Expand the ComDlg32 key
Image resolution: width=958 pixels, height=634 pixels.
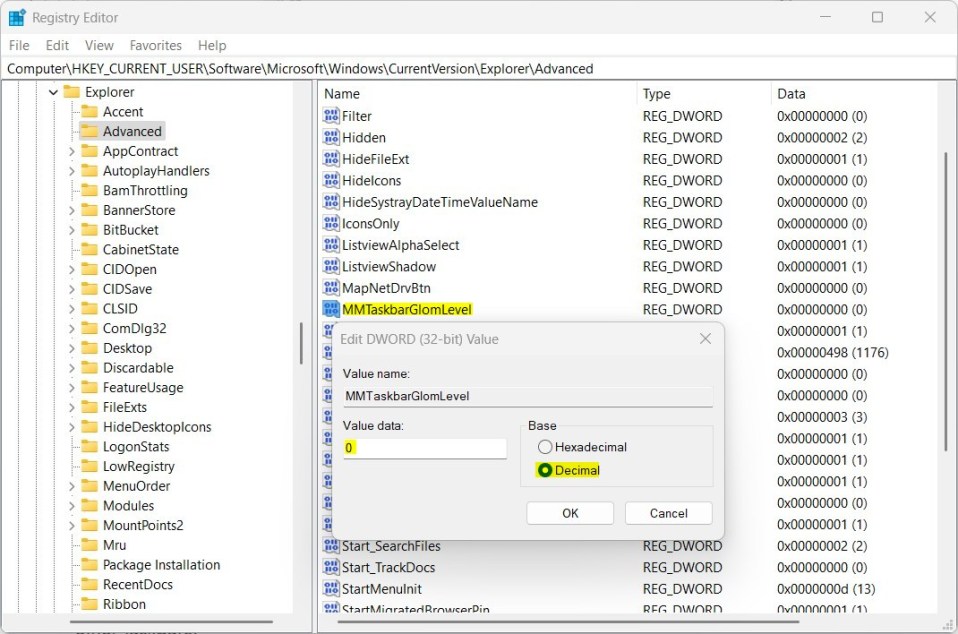pyautogui.click(x=71, y=329)
